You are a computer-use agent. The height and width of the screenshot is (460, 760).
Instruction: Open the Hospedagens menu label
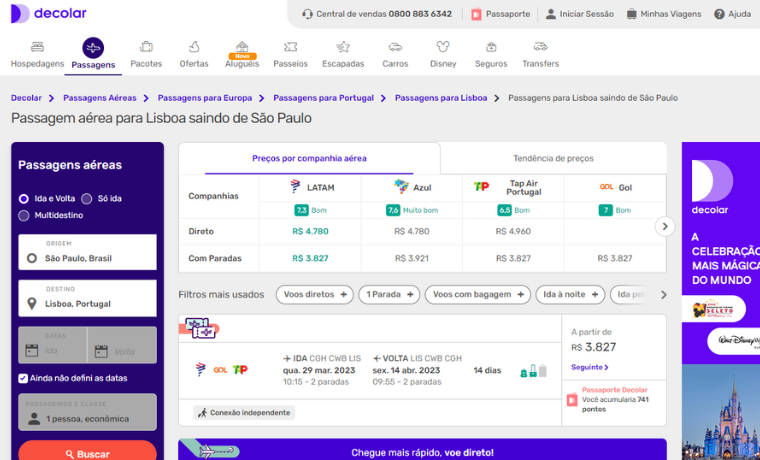point(37,63)
